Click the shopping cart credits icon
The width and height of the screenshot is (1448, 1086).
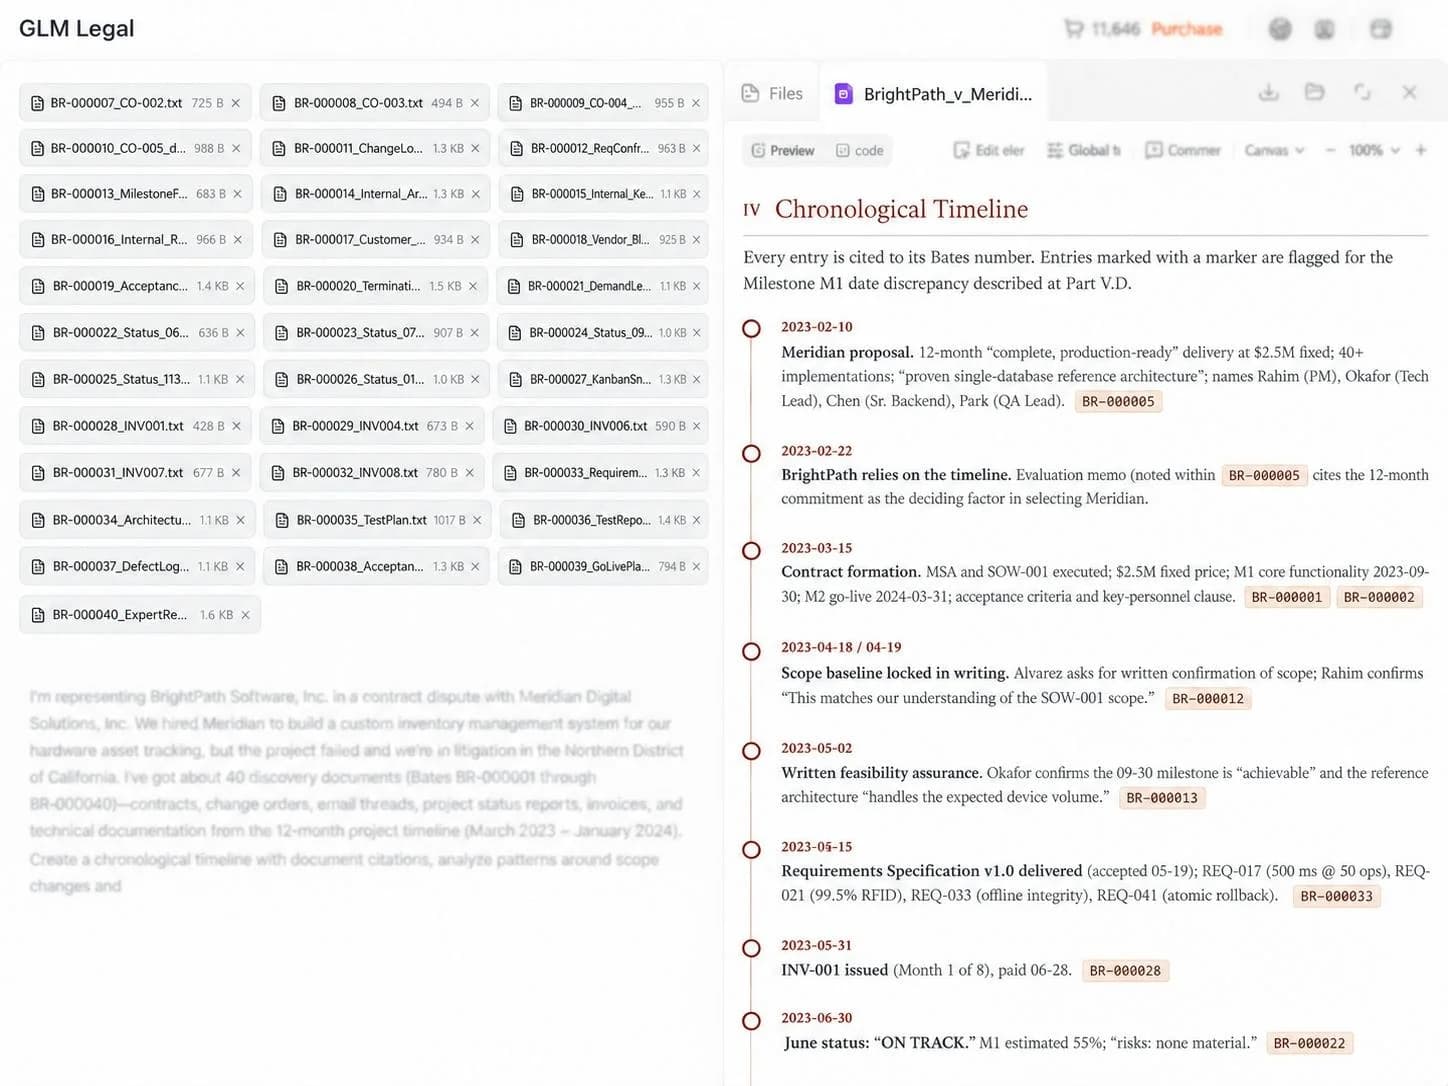pyautogui.click(x=1074, y=29)
